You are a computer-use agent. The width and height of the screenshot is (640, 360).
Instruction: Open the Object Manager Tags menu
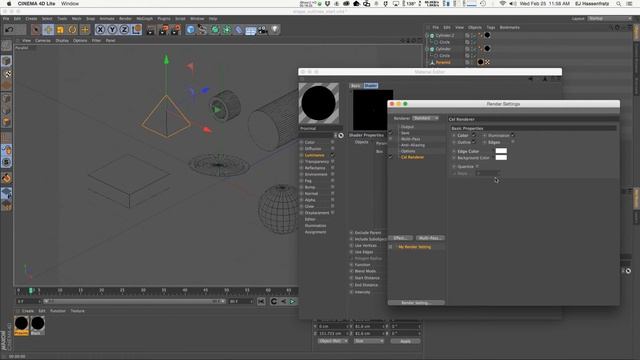click(491, 28)
